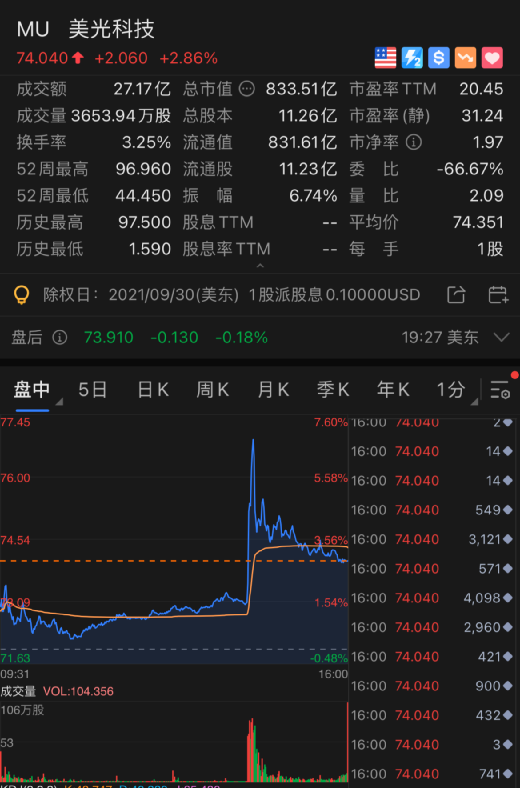The height and width of the screenshot is (788, 520).
Task: Click the 成交量 volume indicator label
Action: (18, 692)
